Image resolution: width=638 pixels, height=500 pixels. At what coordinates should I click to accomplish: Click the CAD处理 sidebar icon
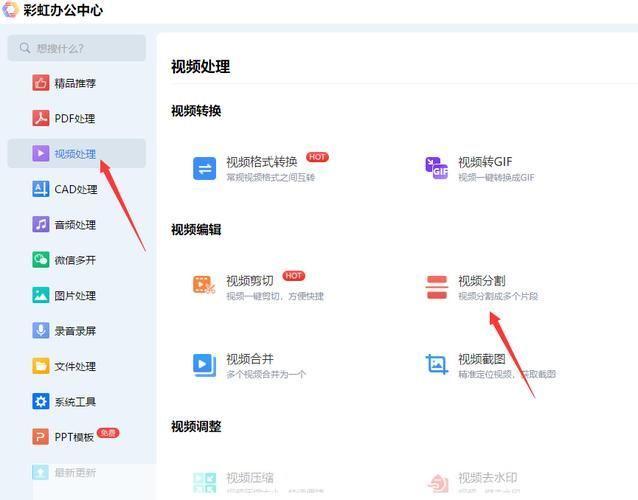(x=40, y=189)
